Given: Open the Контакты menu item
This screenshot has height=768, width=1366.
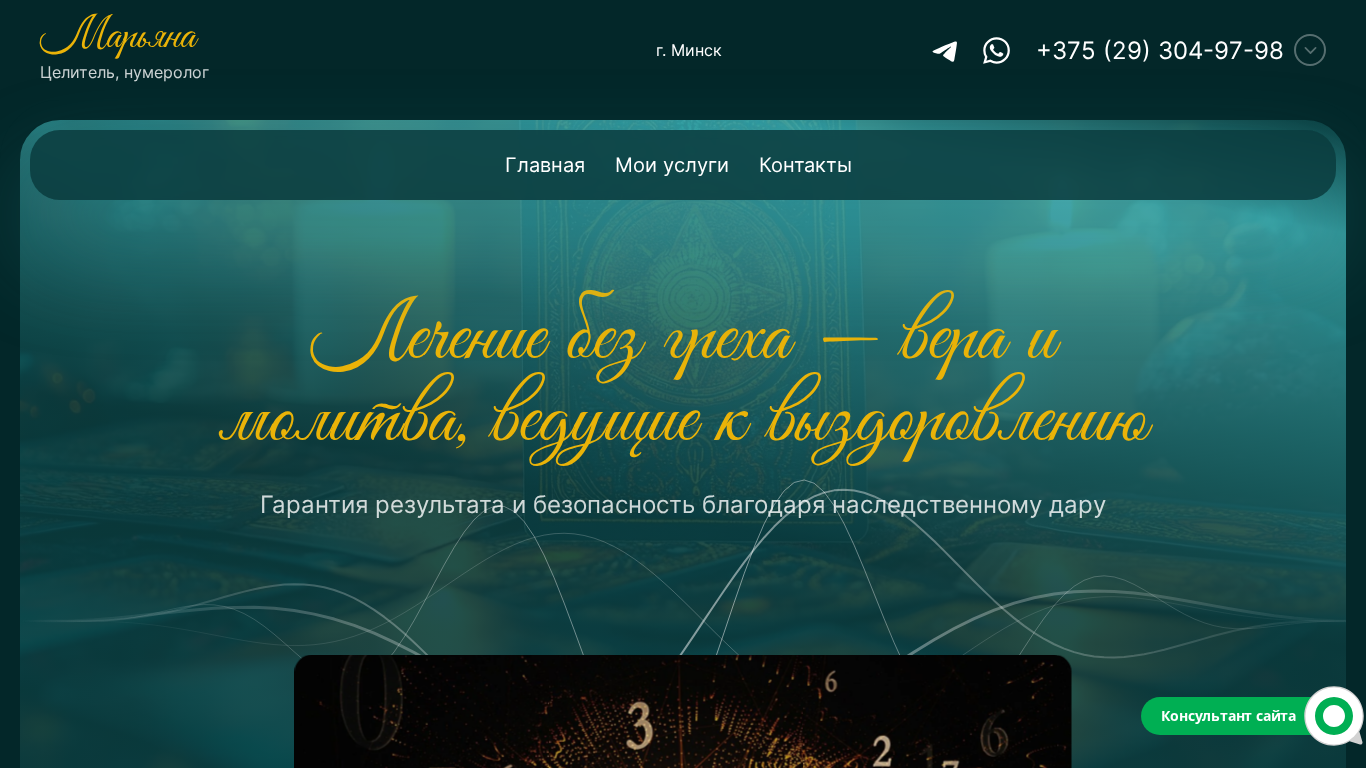Looking at the screenshot, I should 805,165.
